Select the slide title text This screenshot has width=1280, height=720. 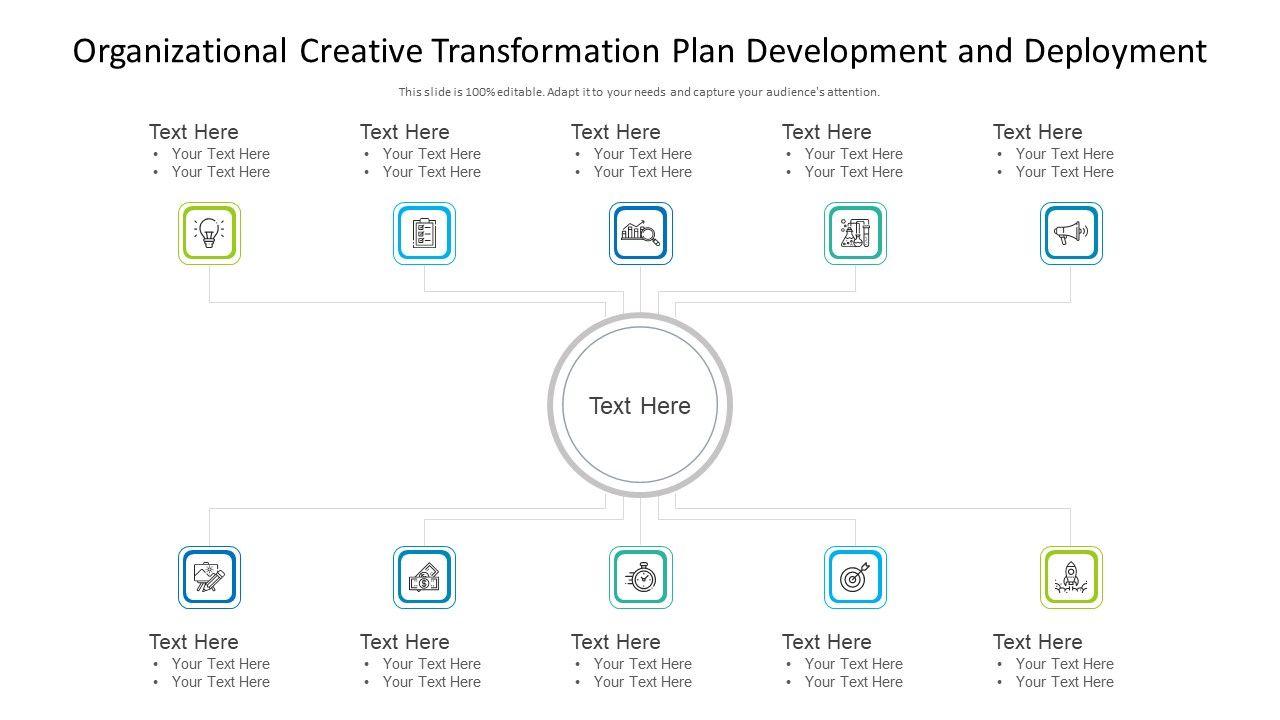pyautogui.click(x=640, y=51)
